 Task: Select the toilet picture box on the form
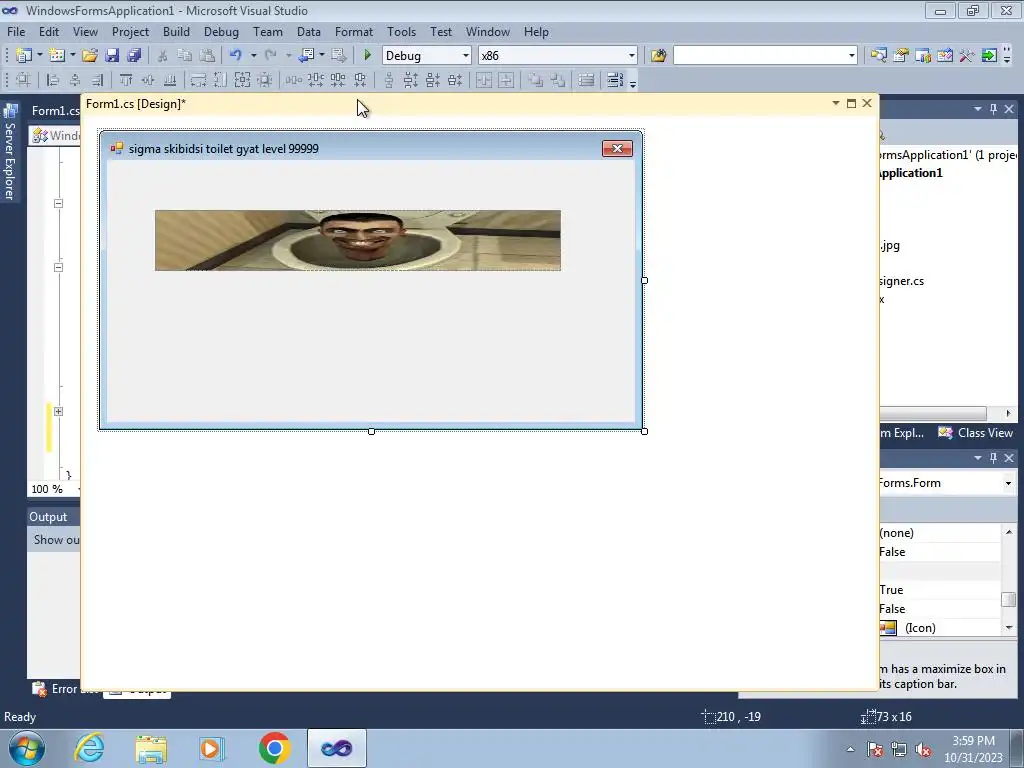click(358, 240)
